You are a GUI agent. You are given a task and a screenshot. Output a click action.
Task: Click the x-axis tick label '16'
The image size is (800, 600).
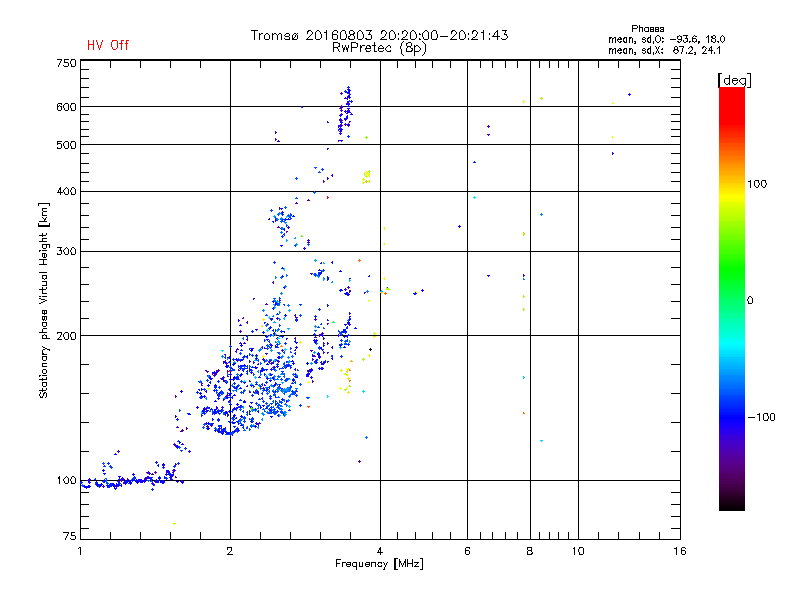coord(680,551)
